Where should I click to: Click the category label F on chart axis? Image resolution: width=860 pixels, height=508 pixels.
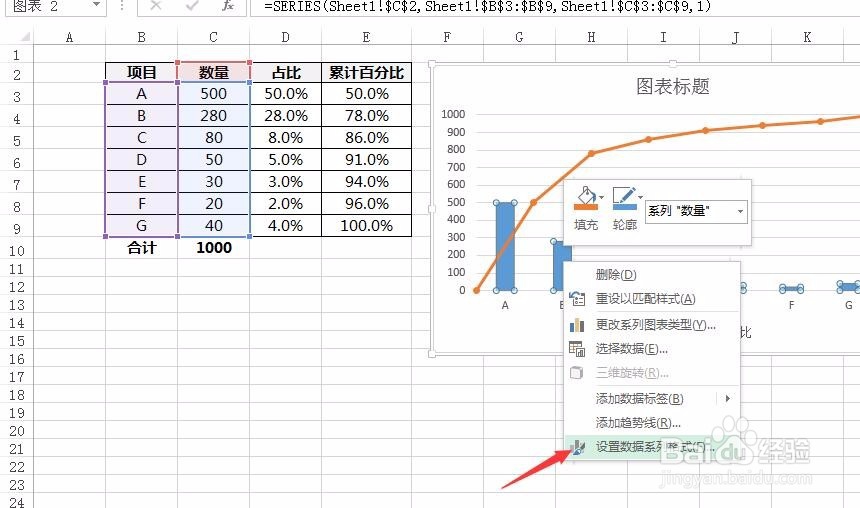click(791, 305)
